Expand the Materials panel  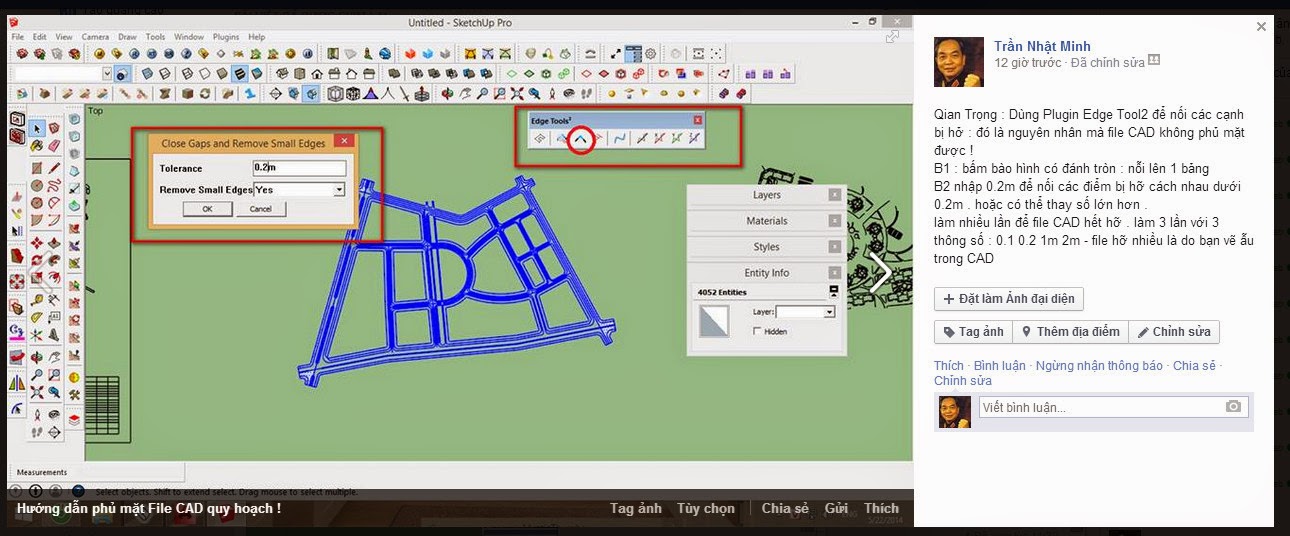[x=767, y=221]
